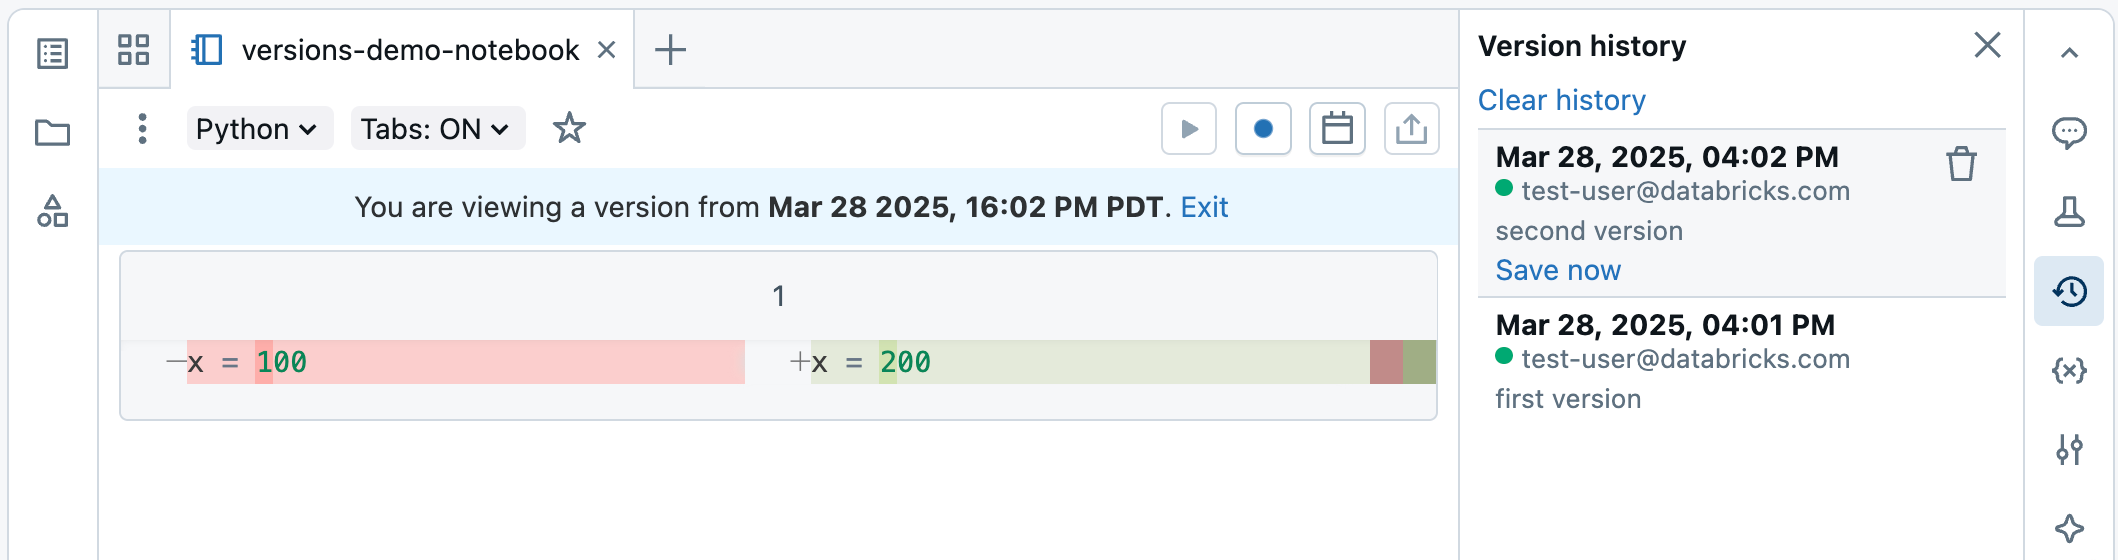
Task: Switch to the versions-demo-notebook tab
Action: (401, 50)
